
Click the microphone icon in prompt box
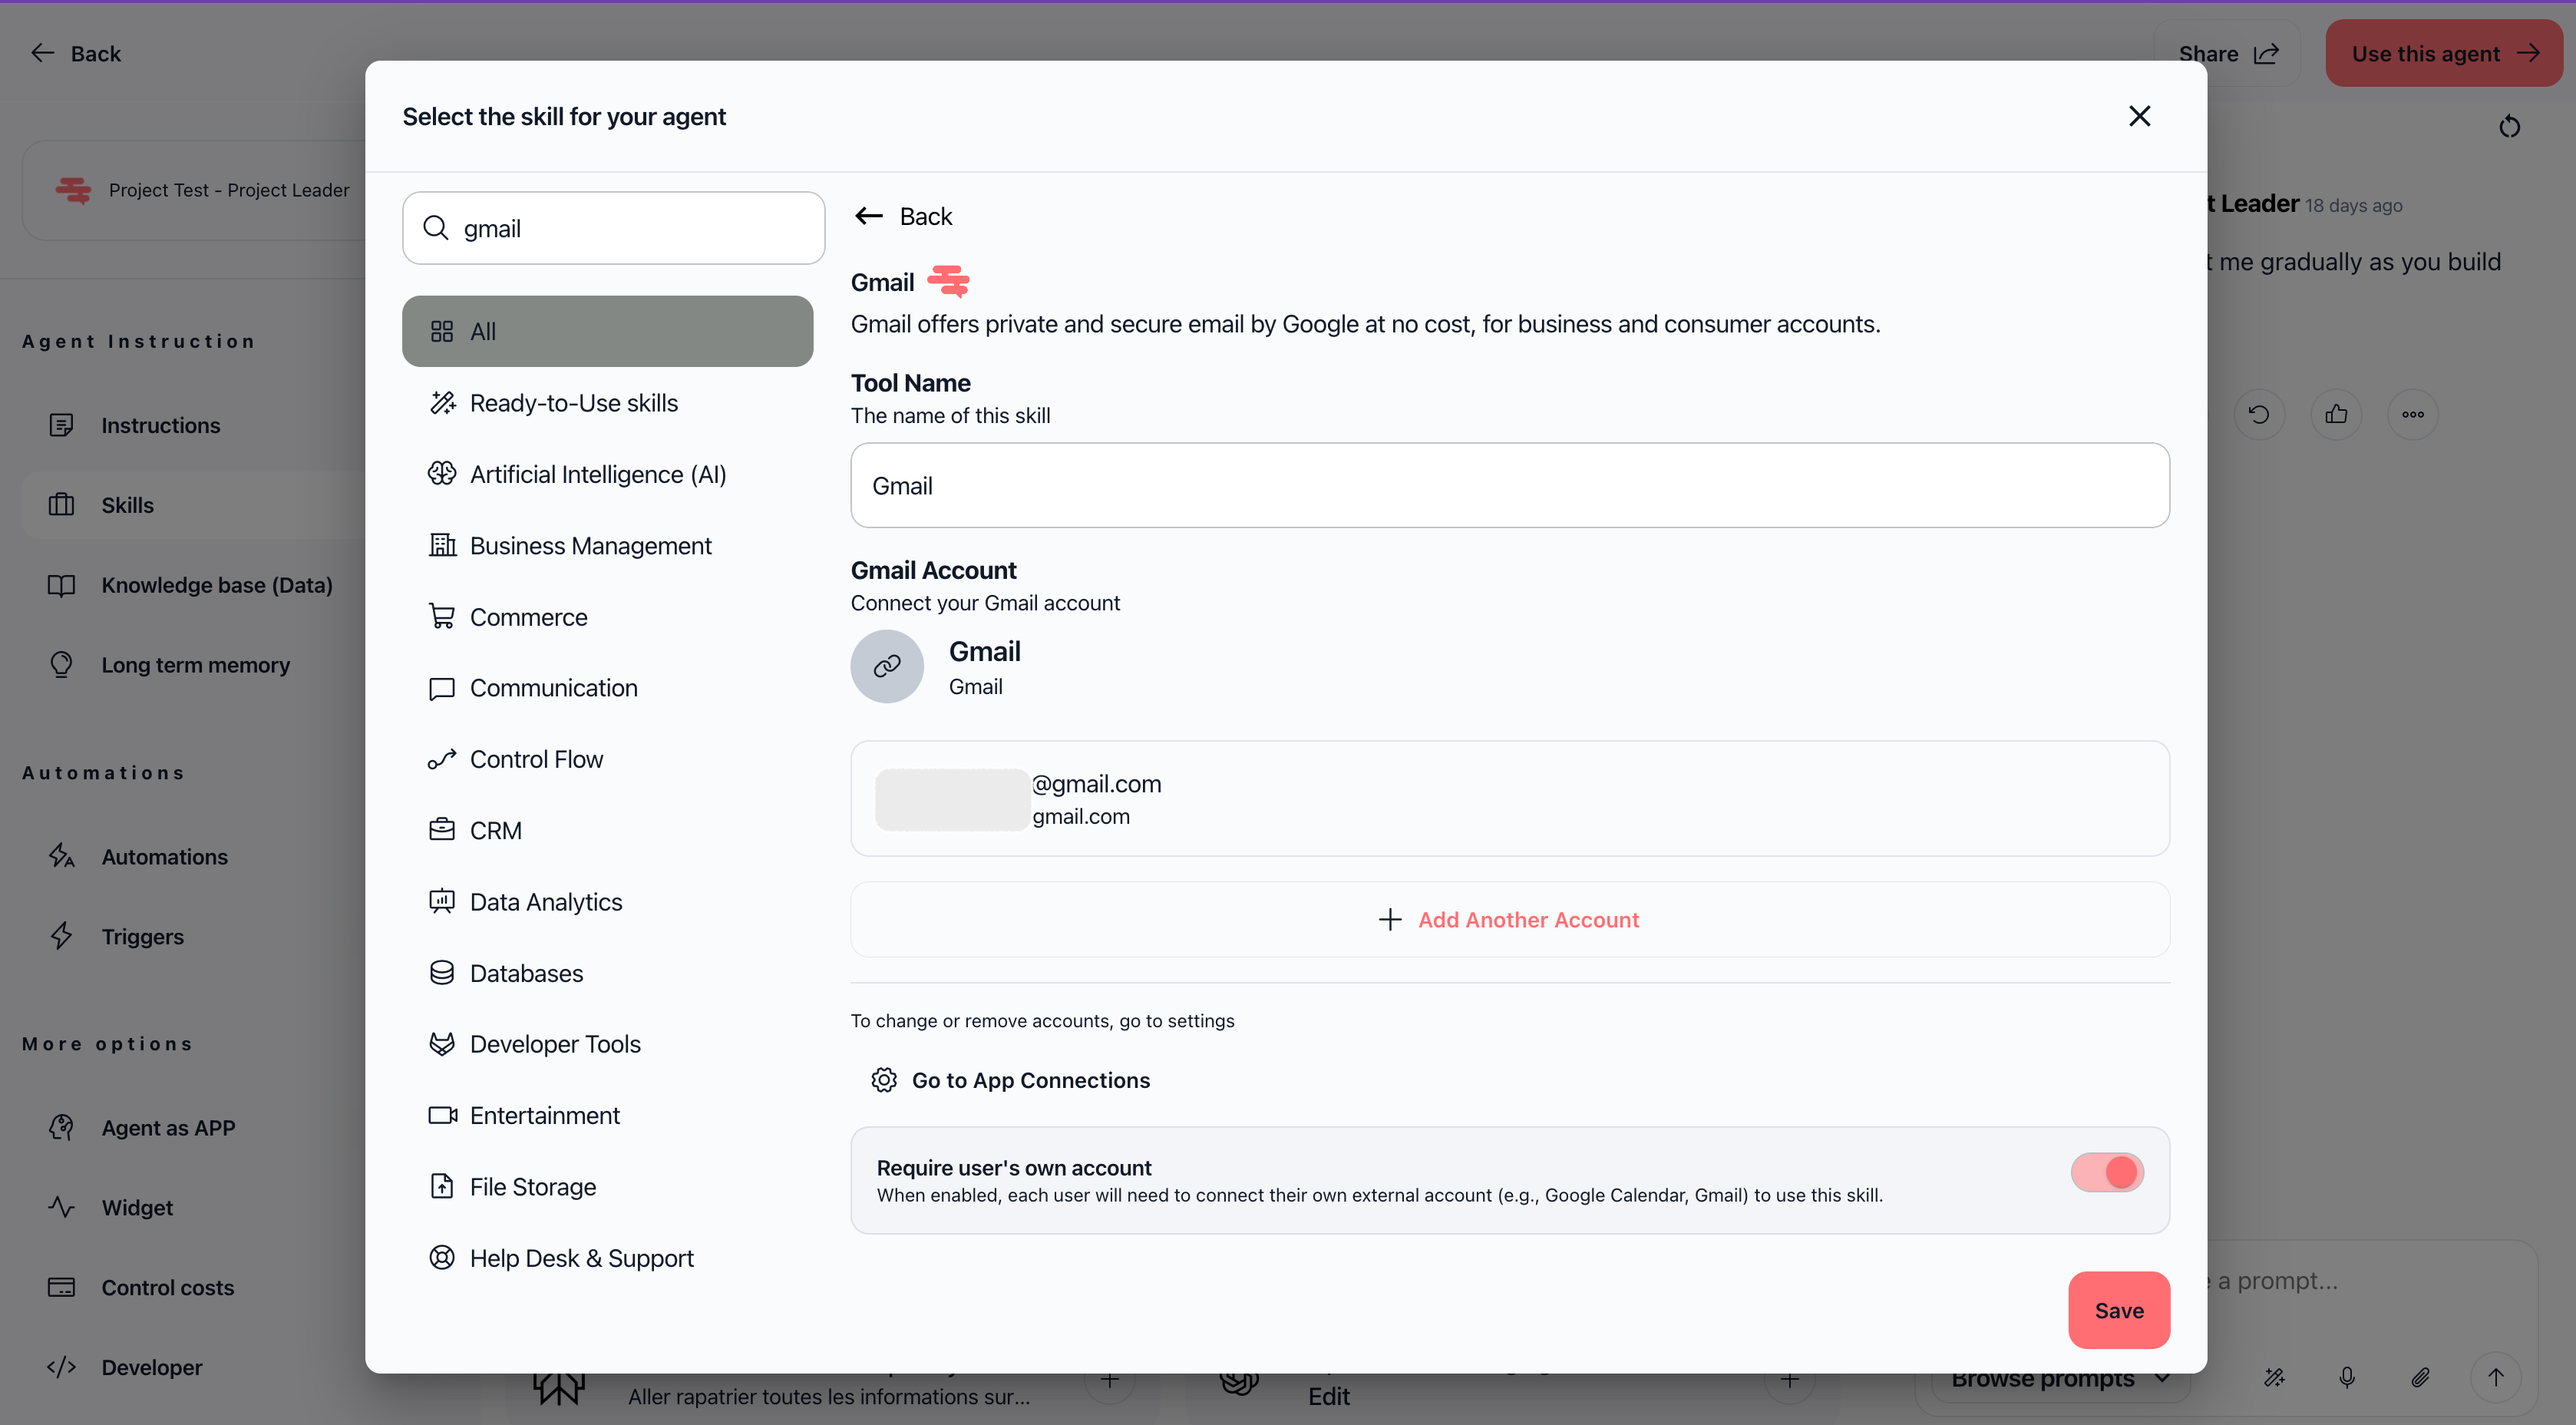coord(2347,1377)
